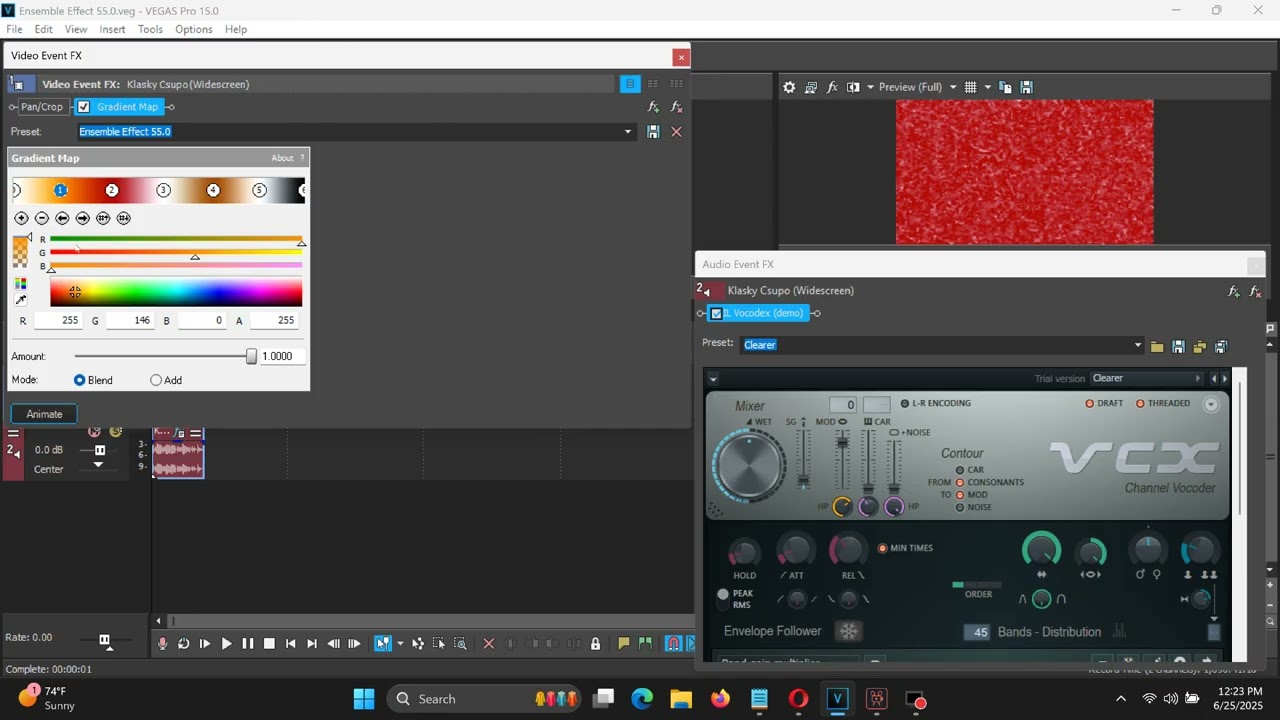The height and width of the screenshot is (720, 1280).
Task: Delete selection with red X tool
Action: tap(489, 644)
